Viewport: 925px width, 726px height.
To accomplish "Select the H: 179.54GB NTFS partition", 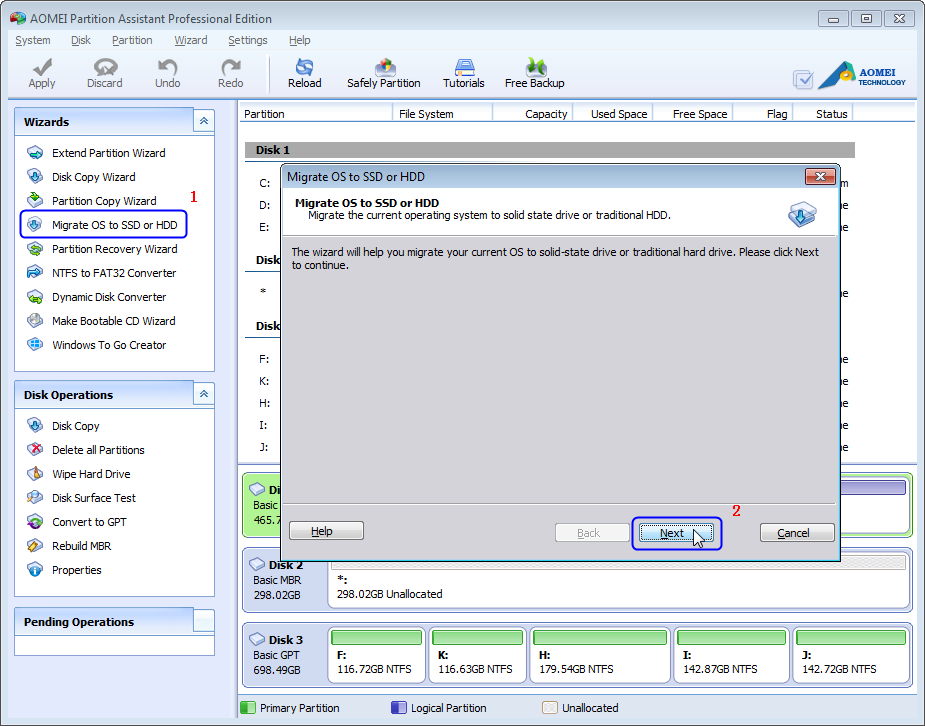I will 600,655.
